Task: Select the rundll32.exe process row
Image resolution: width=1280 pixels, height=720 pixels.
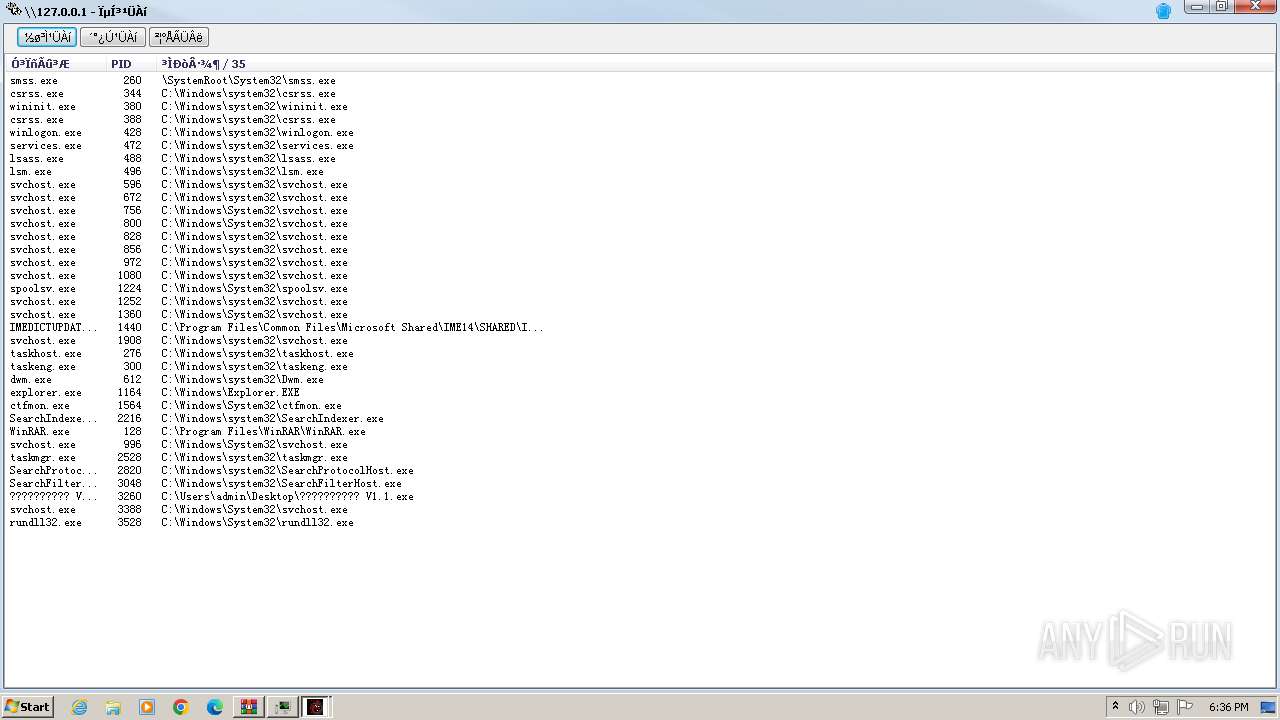Action: tap(640, 522)
